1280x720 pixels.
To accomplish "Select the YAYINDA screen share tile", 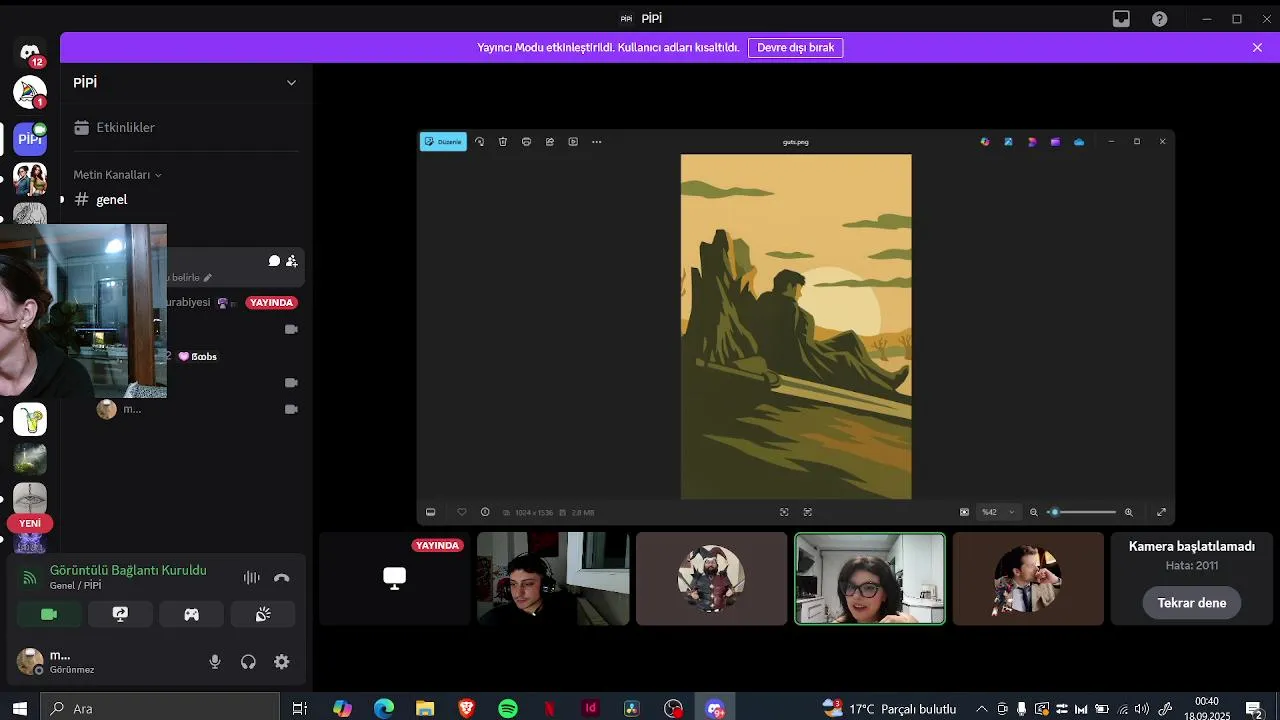I will click(x=394, y=579).
